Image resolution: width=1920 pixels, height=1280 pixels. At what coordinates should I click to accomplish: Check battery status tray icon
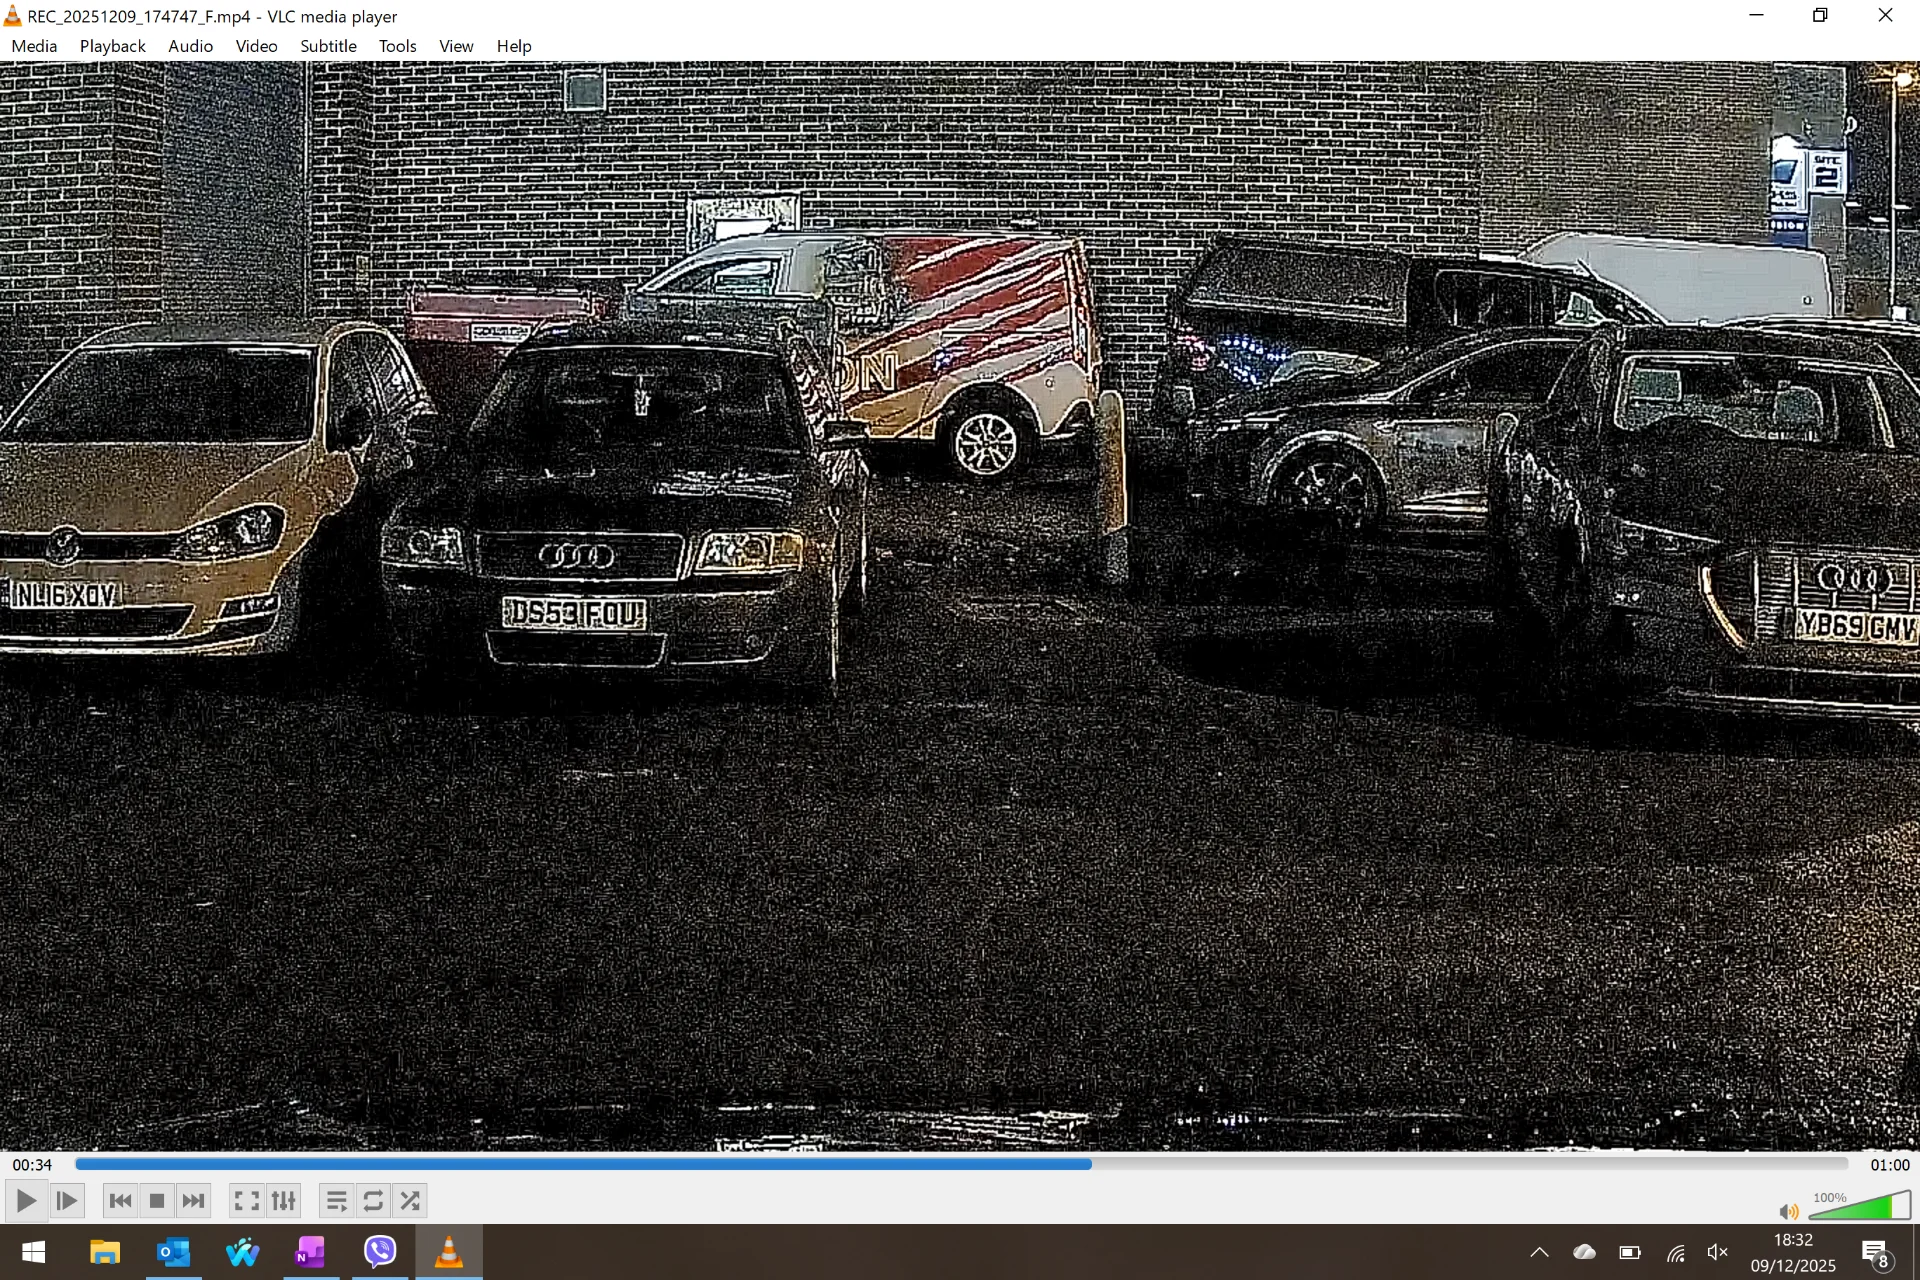point(1630,1252)
